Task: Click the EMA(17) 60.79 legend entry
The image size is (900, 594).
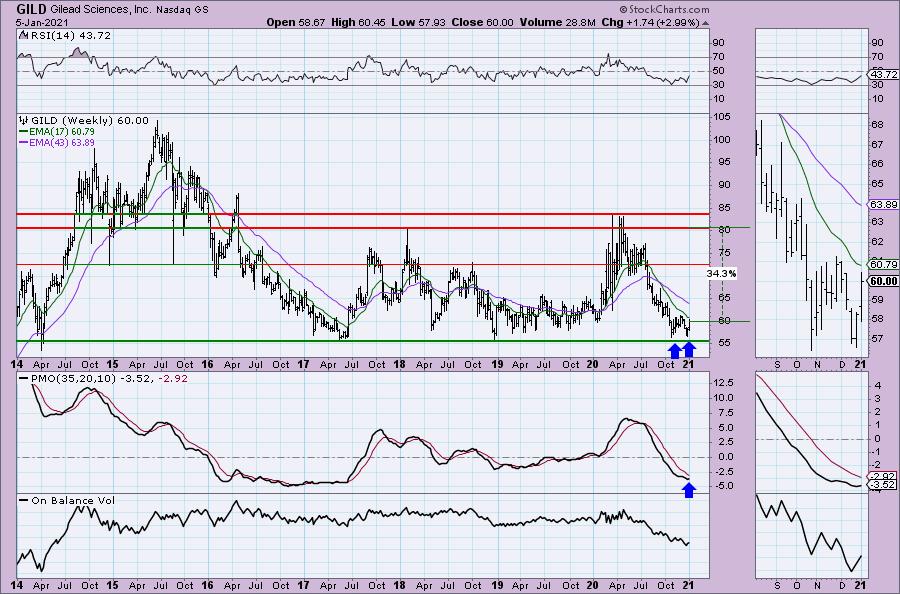Action: (x=63, y=131)
